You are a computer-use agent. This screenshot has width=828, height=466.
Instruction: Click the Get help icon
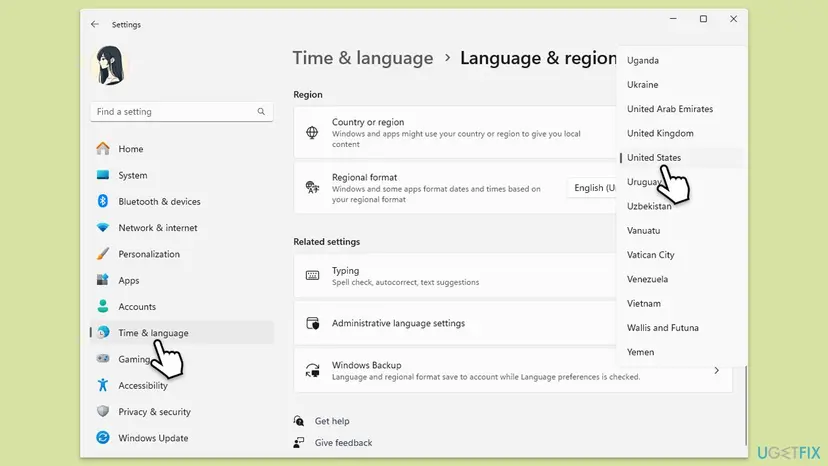299,421
